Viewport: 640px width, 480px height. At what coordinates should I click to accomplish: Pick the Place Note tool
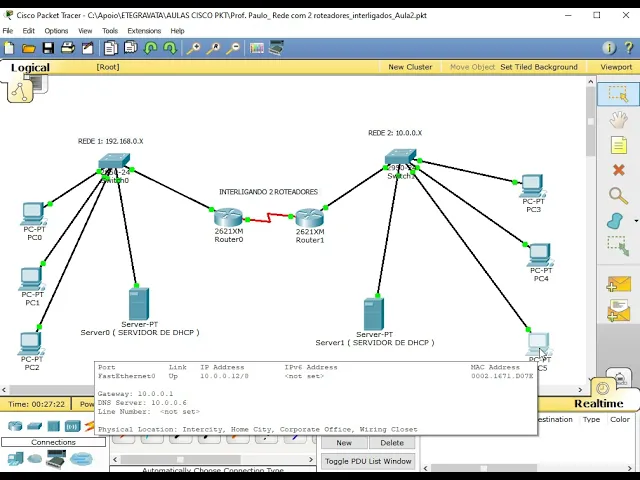coord(618,145)
